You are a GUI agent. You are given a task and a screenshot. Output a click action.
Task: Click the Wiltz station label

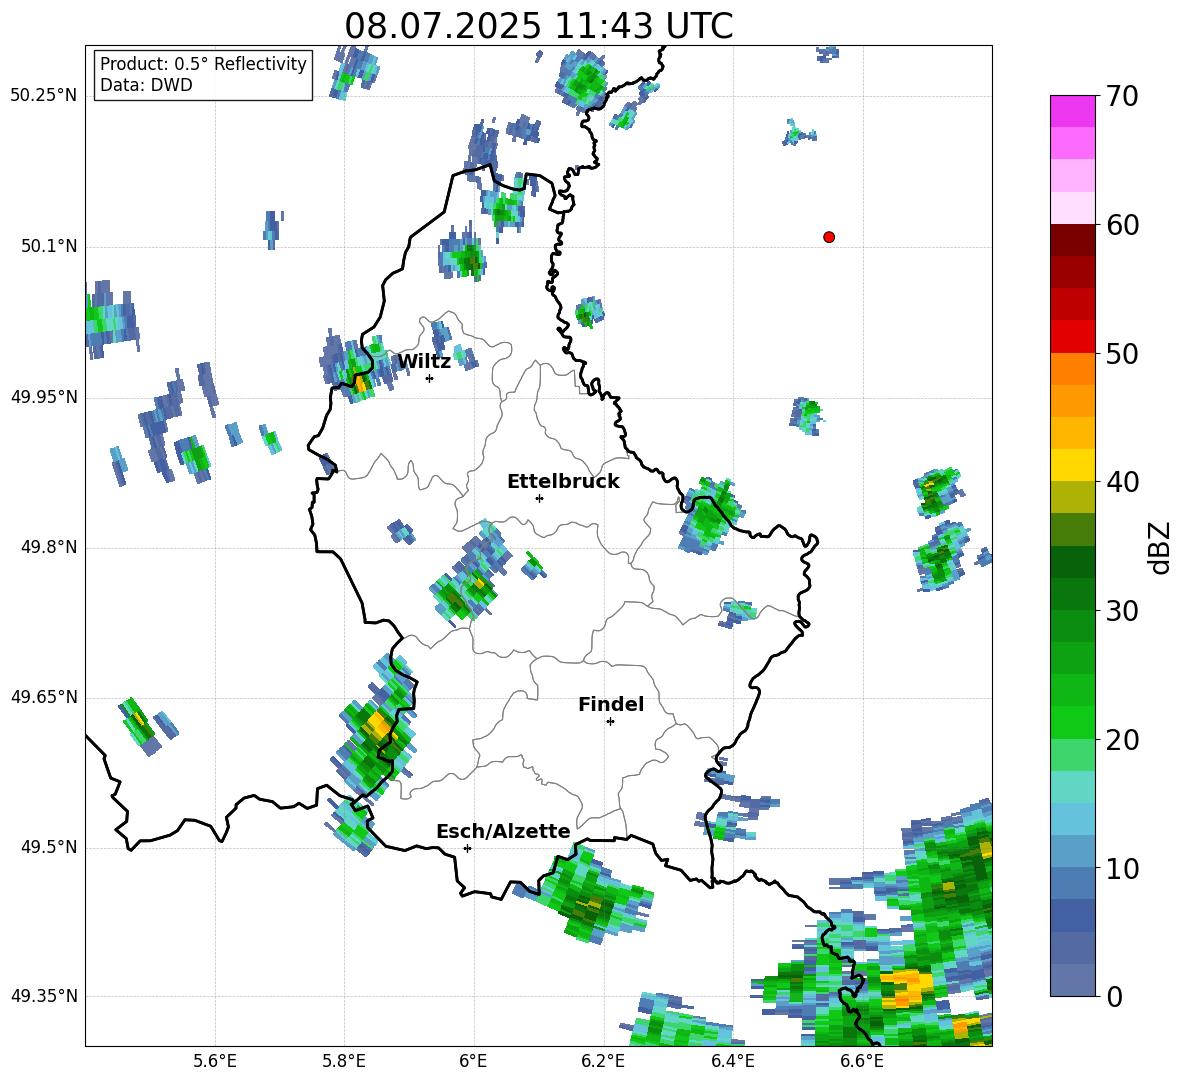point(424,362)
